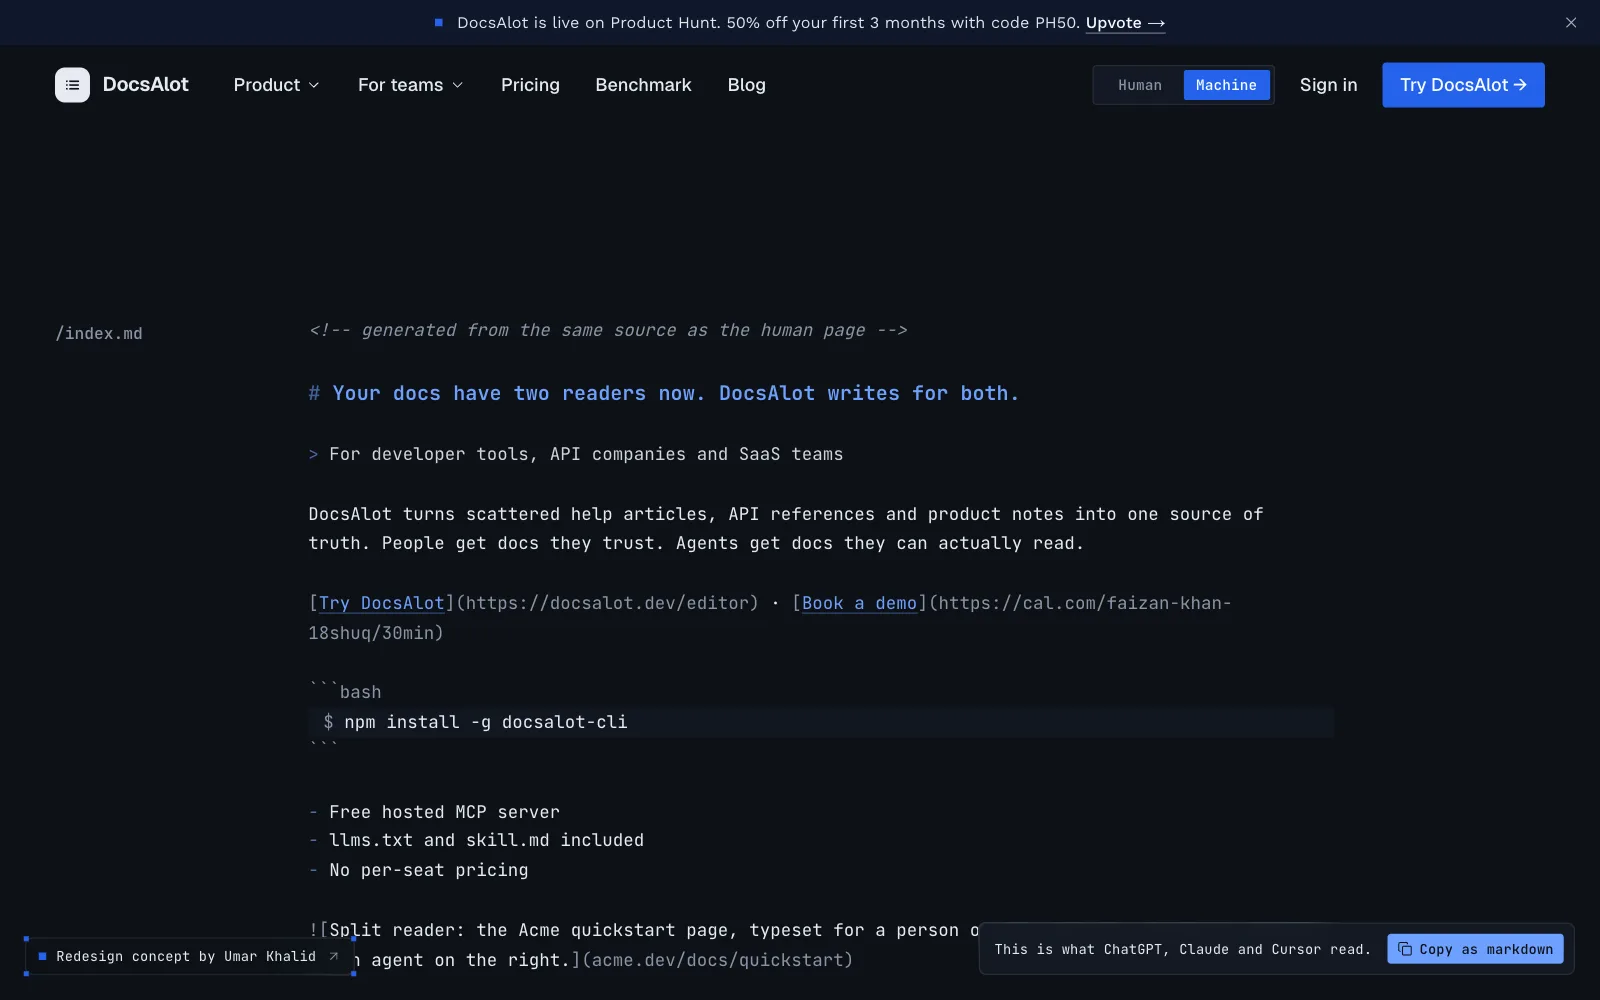
Task: Click the copy icon in Copy as markdown
Action: (x=1405, y=949)
